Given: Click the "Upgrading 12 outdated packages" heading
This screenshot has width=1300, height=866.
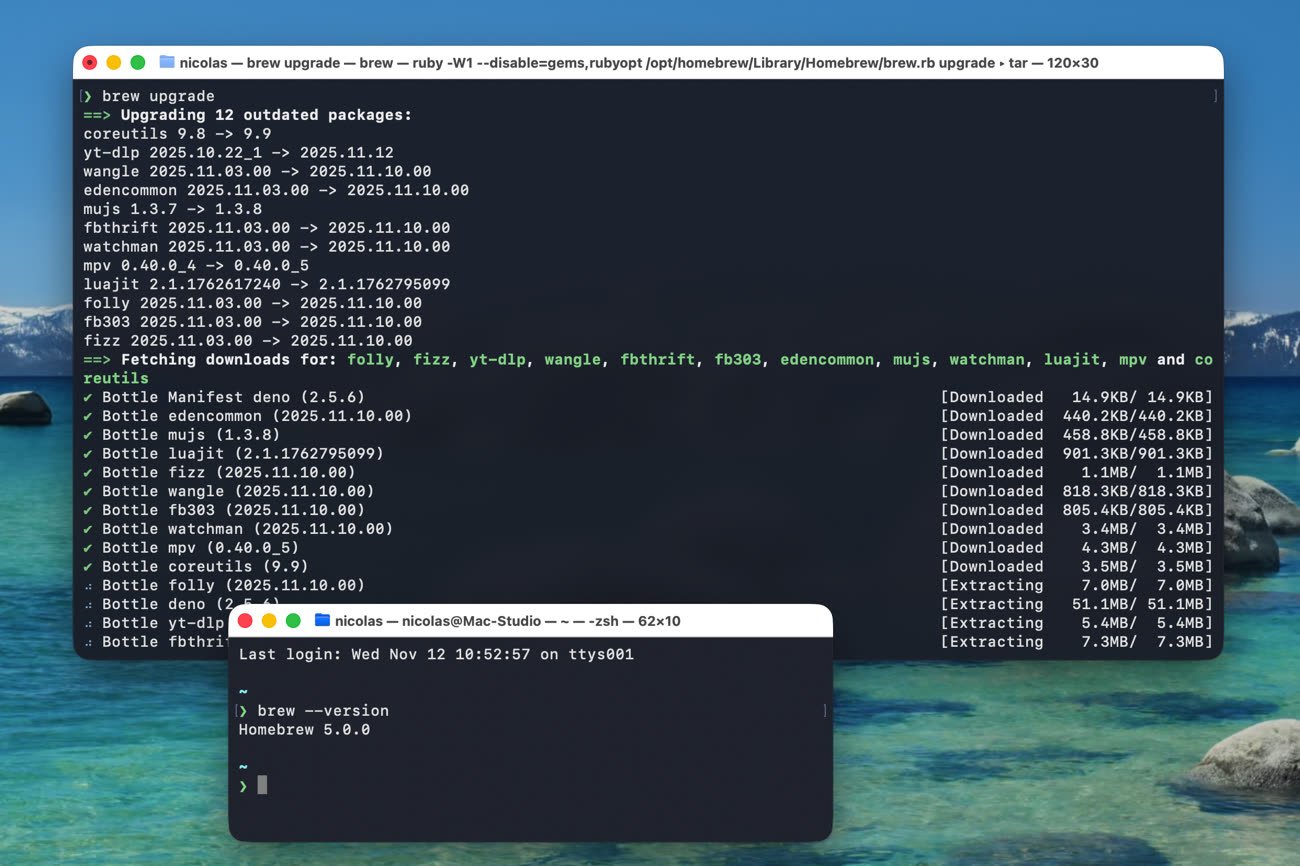Looking at the screenshot, I should (265, 115).
